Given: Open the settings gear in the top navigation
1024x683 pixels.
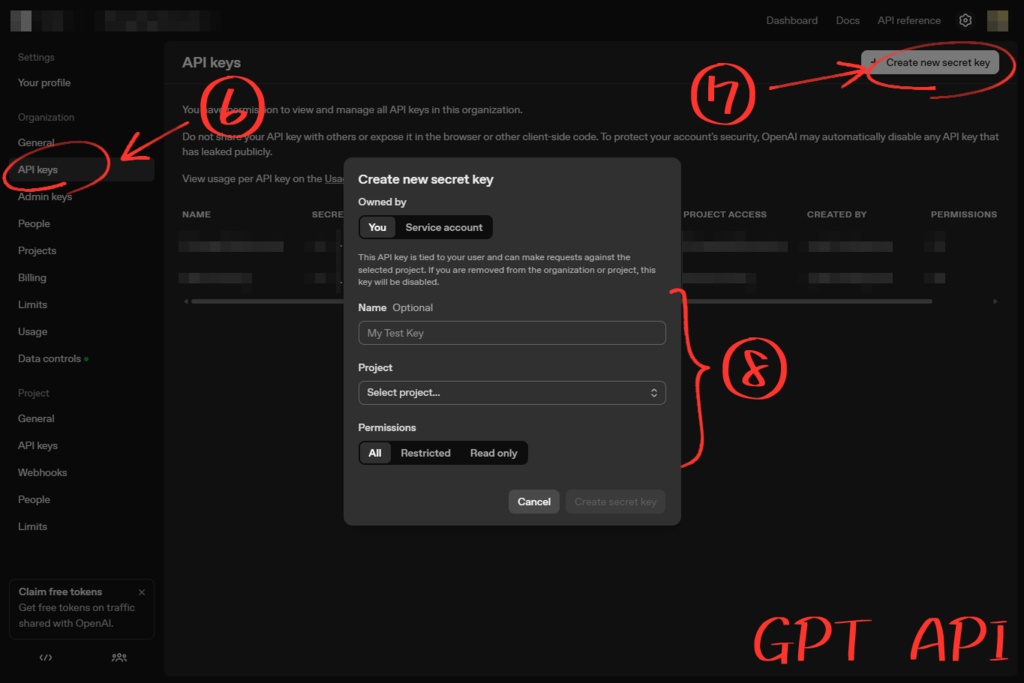Looking at the screenshot, I should point(964,20).
